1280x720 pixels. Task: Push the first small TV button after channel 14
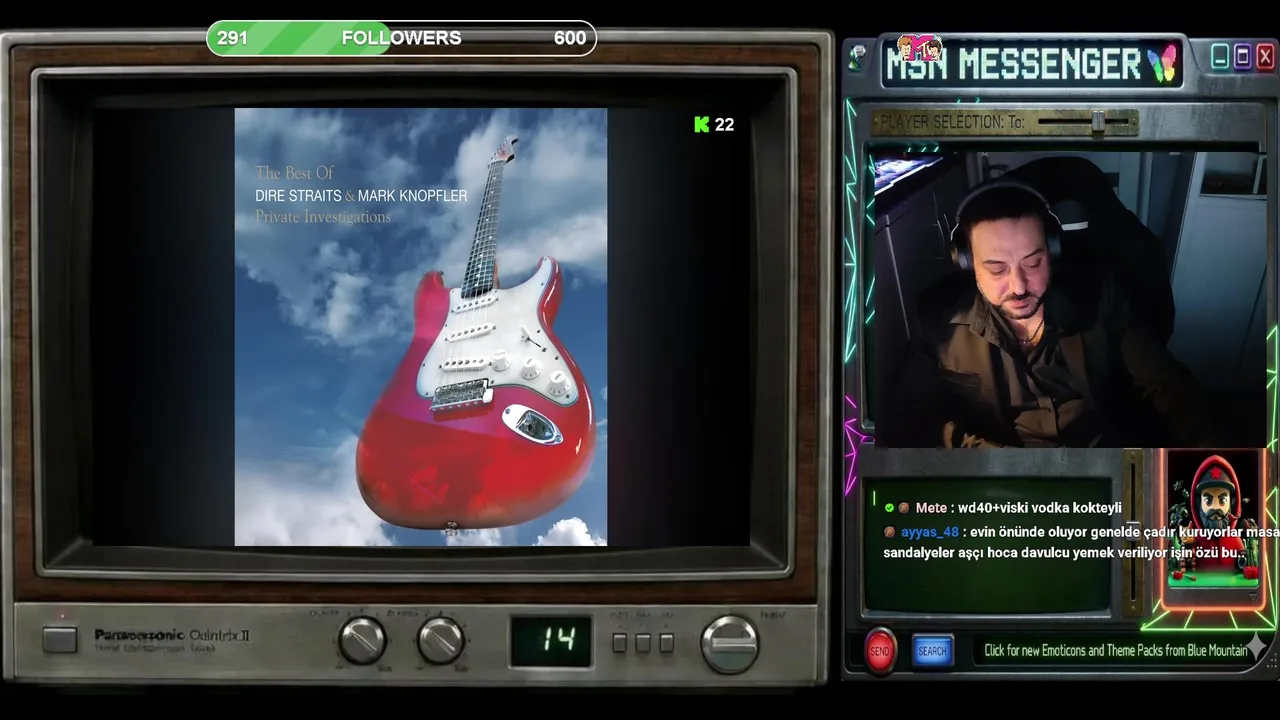coord(620,642)
